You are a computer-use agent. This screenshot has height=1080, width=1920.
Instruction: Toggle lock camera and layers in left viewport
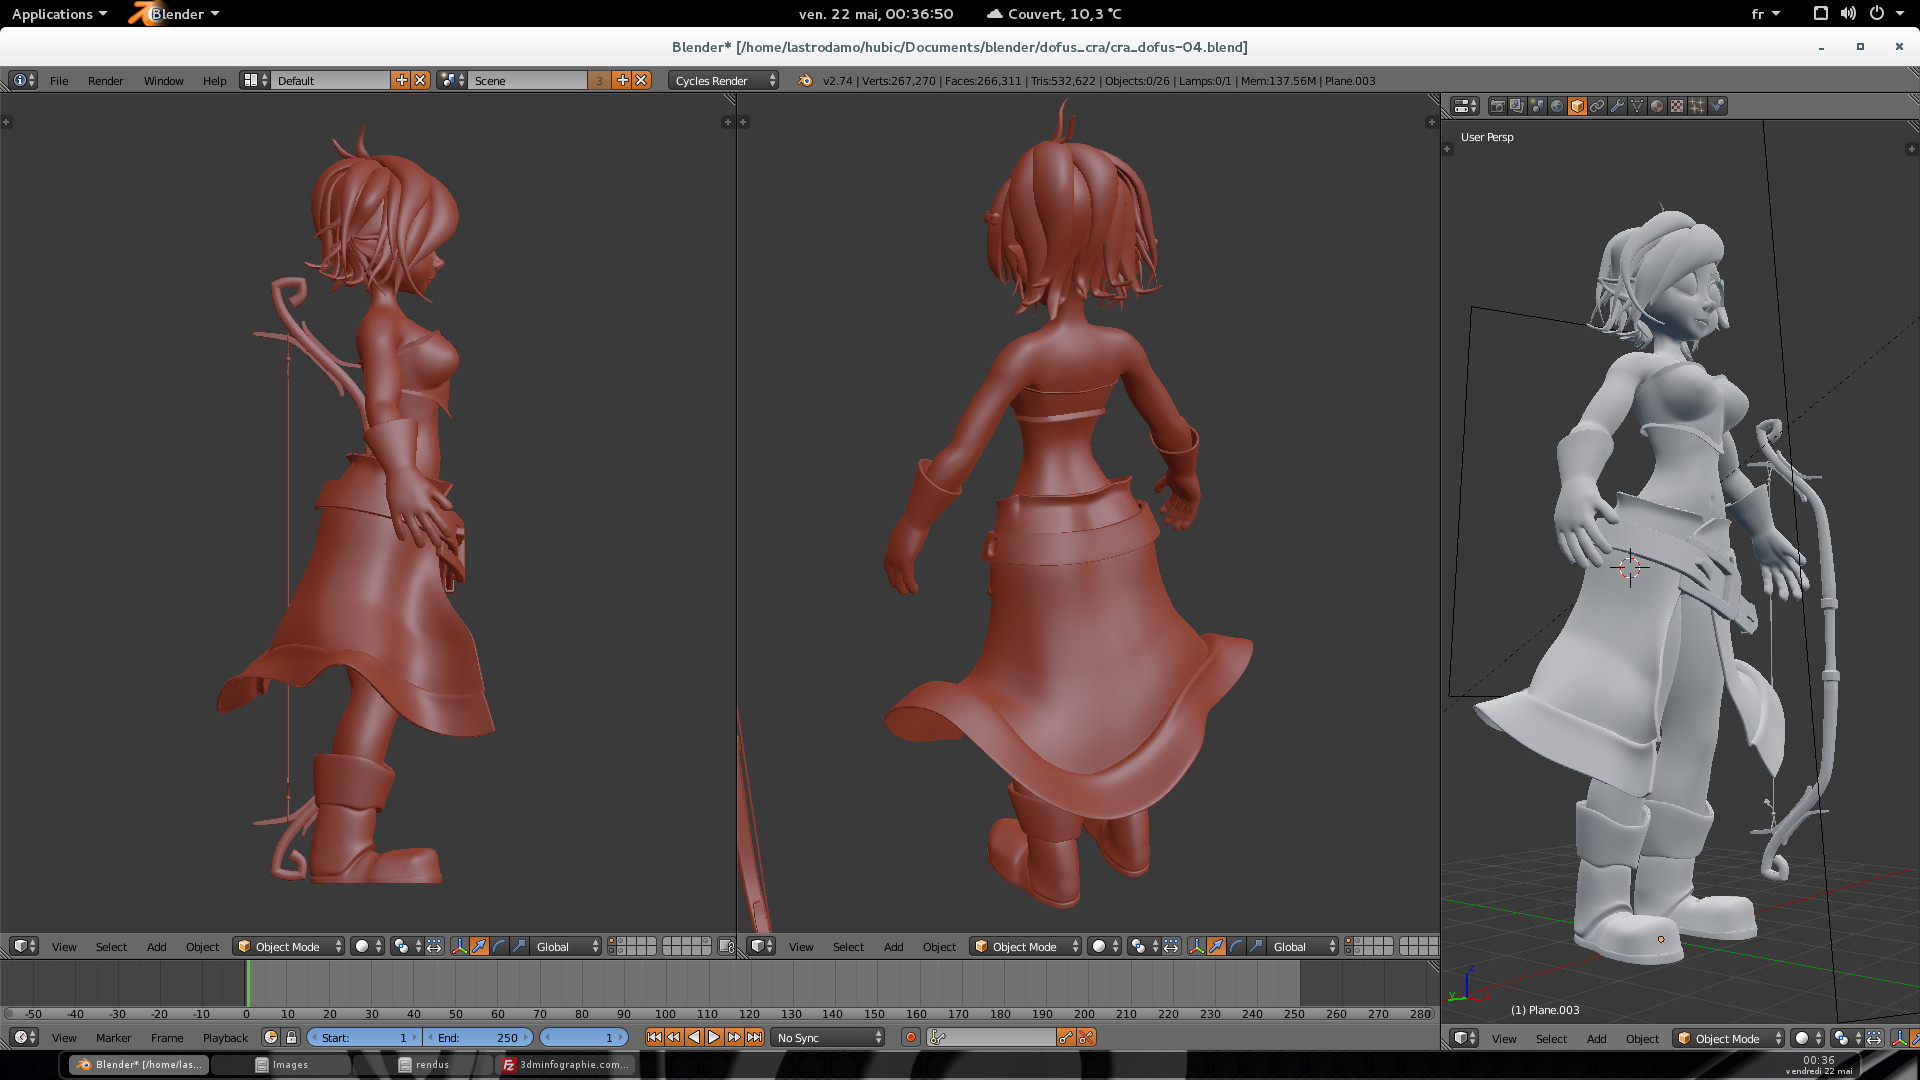coord(727,946)
